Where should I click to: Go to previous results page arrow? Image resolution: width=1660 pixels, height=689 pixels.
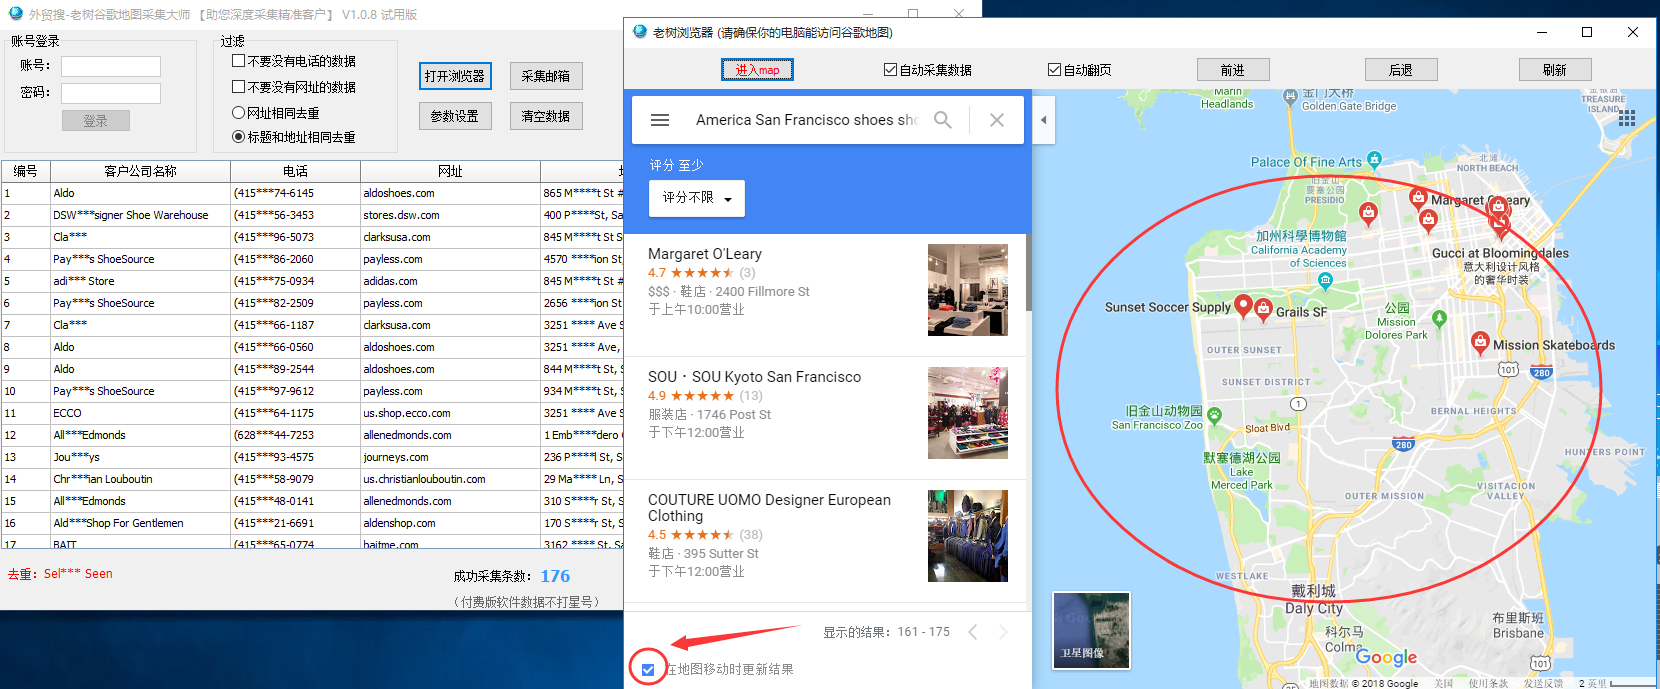[x=973, y=632]
